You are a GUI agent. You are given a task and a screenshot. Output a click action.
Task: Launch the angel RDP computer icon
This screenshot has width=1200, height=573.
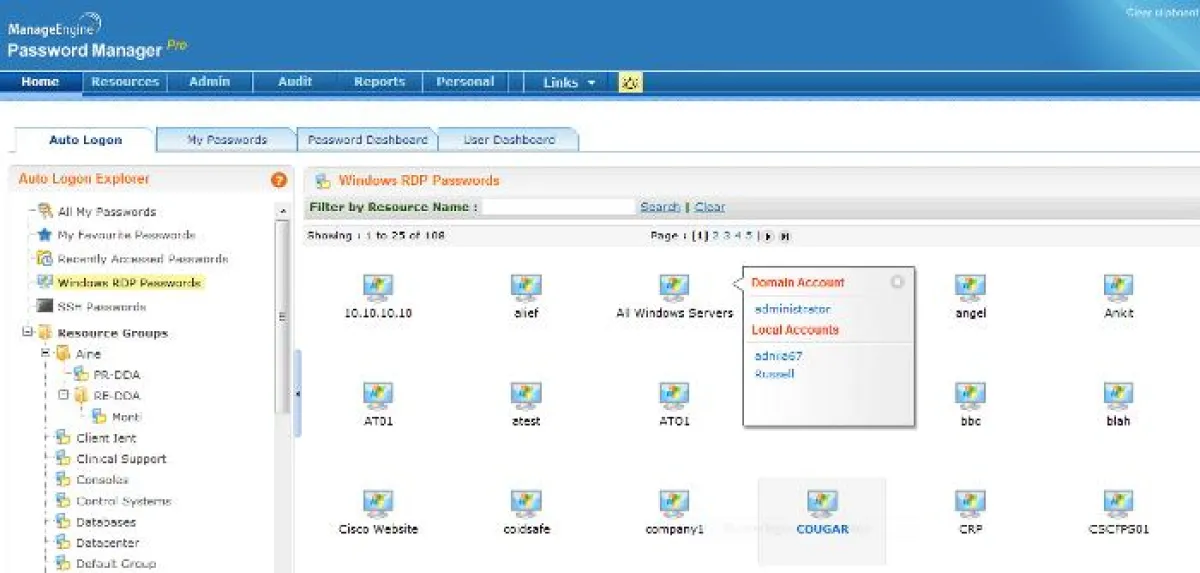(x=970, y=288)
